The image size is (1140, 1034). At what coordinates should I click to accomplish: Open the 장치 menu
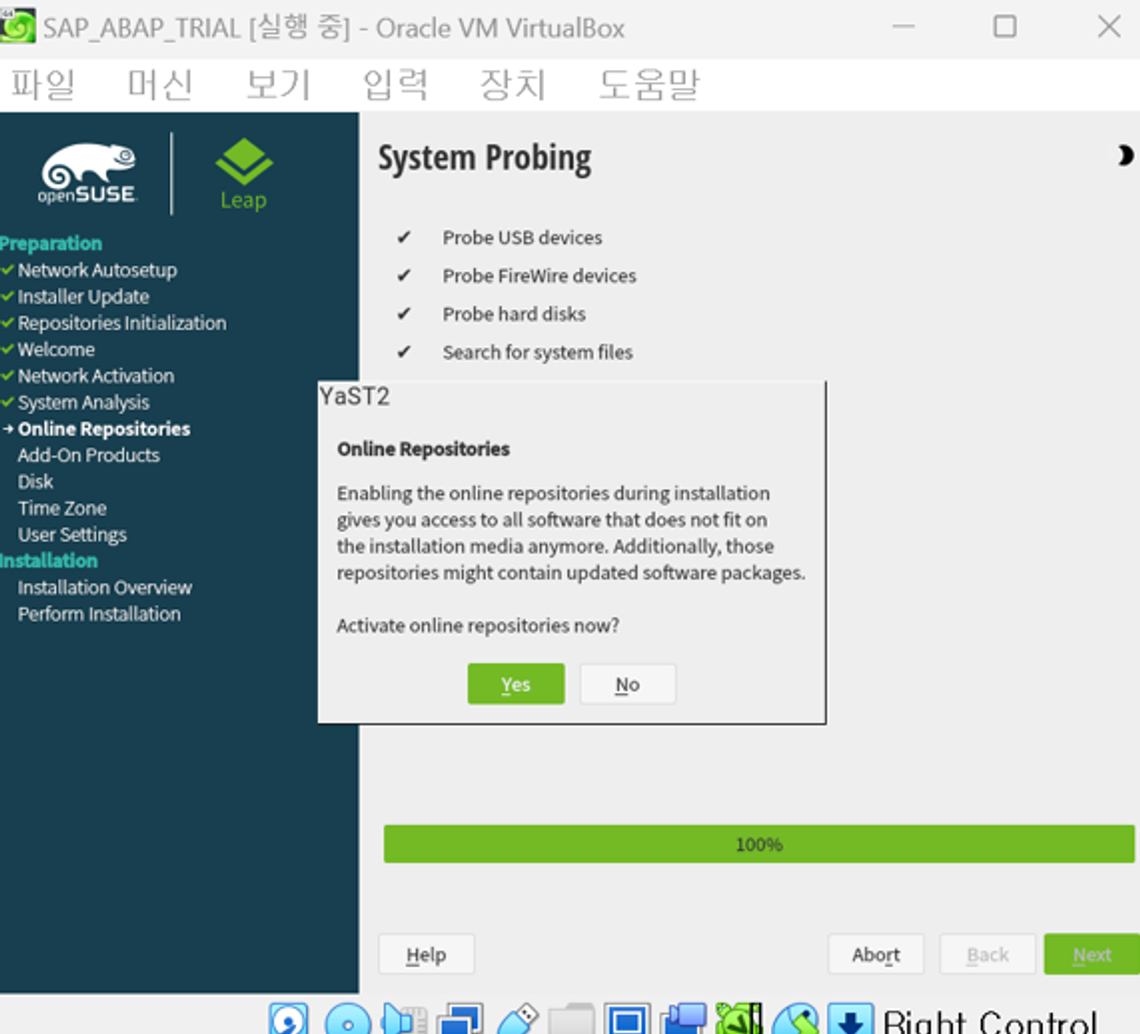(513, 84)
